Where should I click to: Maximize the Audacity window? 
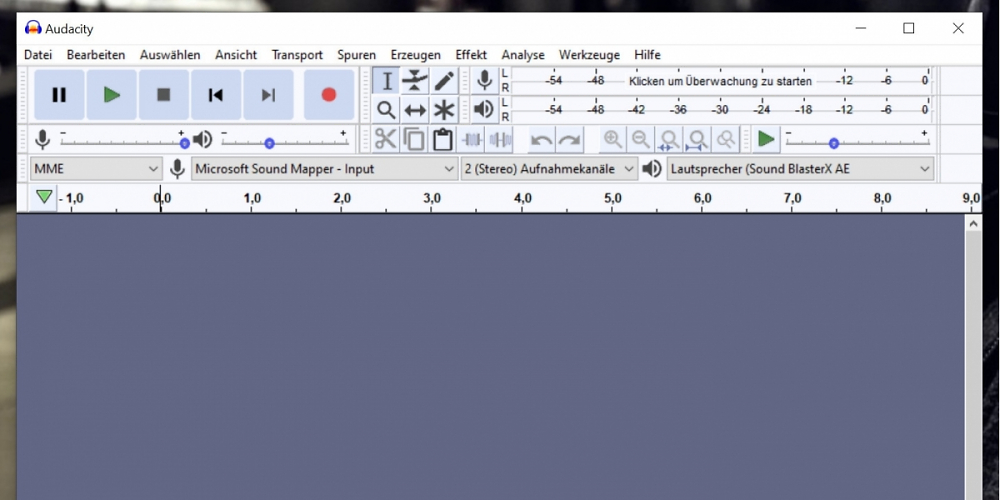(909, 28)
